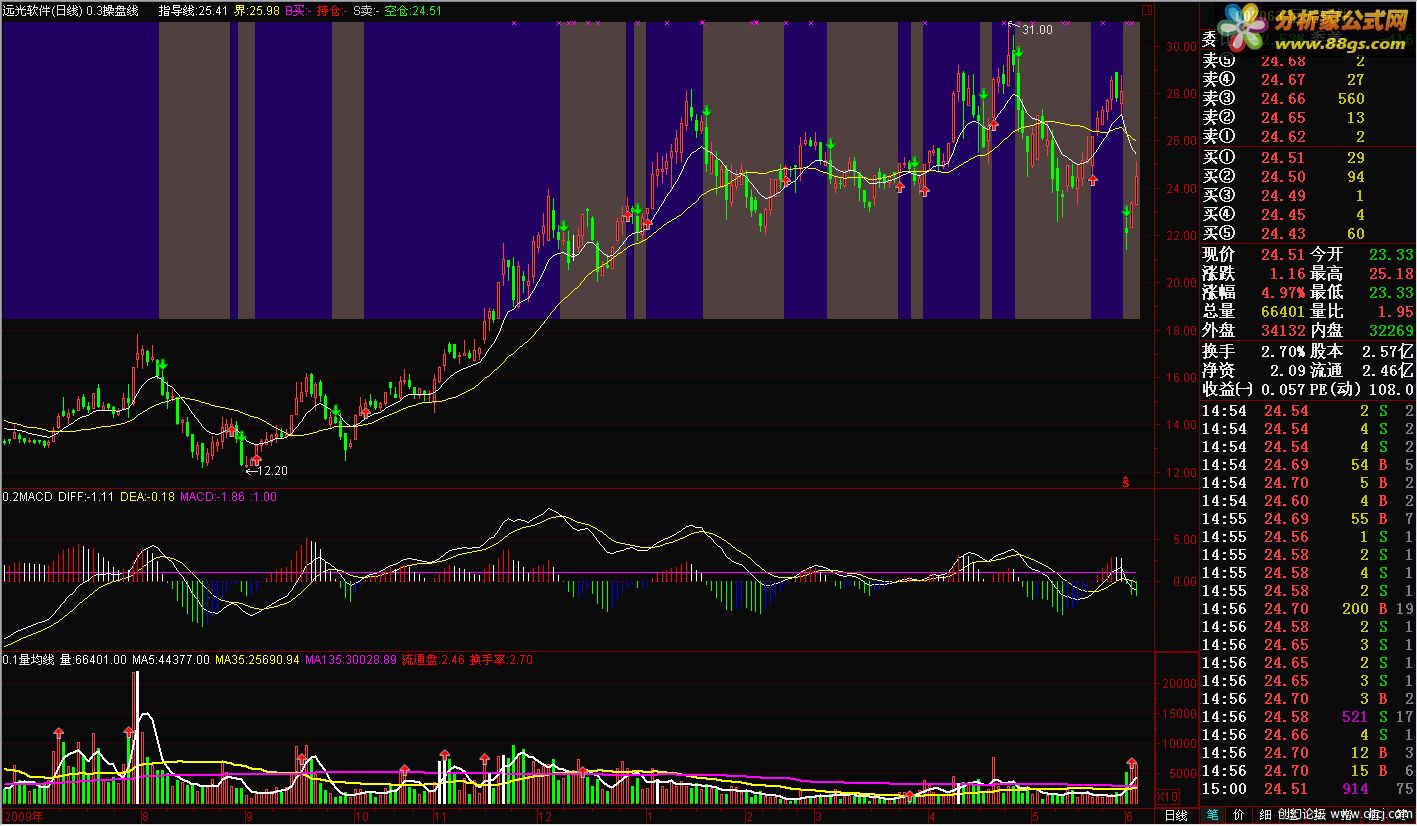Click the 12.20 low price marker
The width and height of the screenshot is (1417, 826).
273,470
